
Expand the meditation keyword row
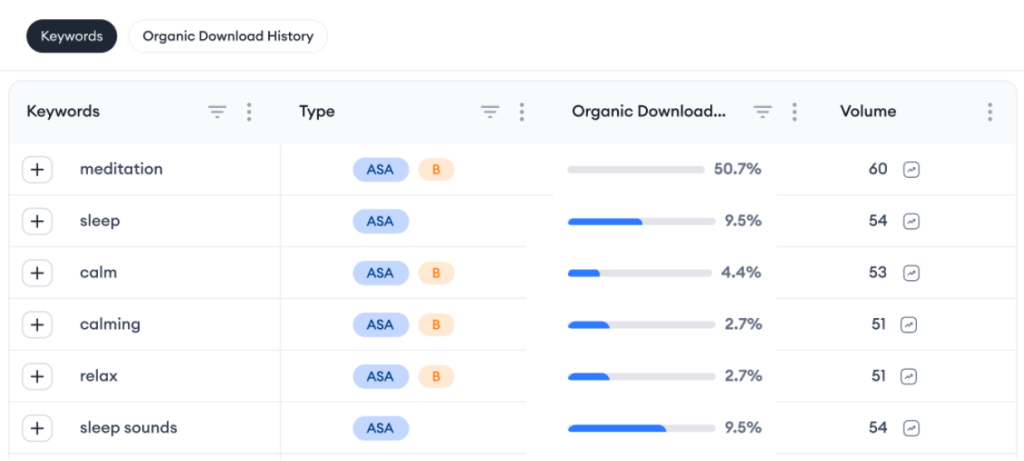pos(37,170)
